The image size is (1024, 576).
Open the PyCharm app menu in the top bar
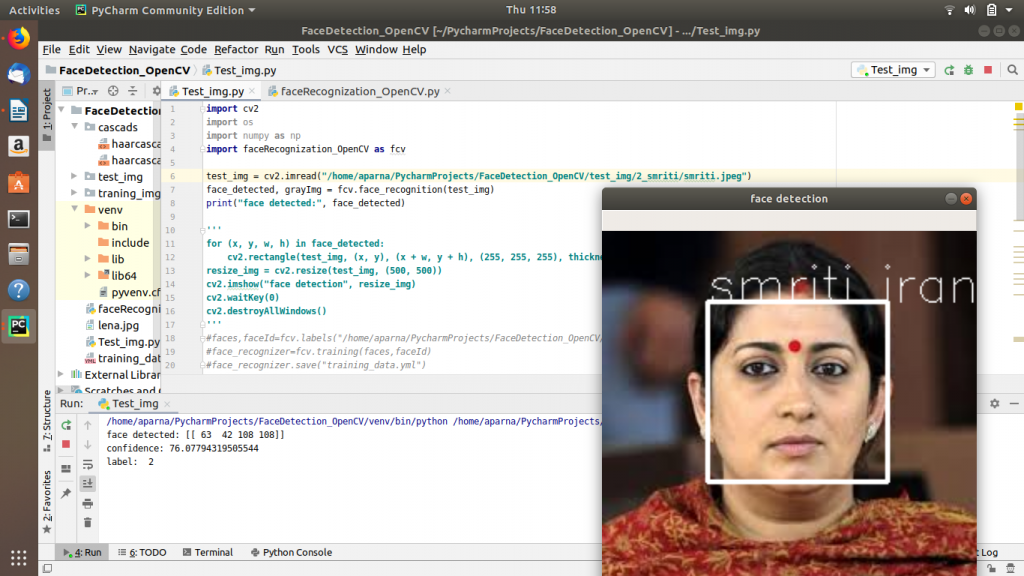click(166, 10)
